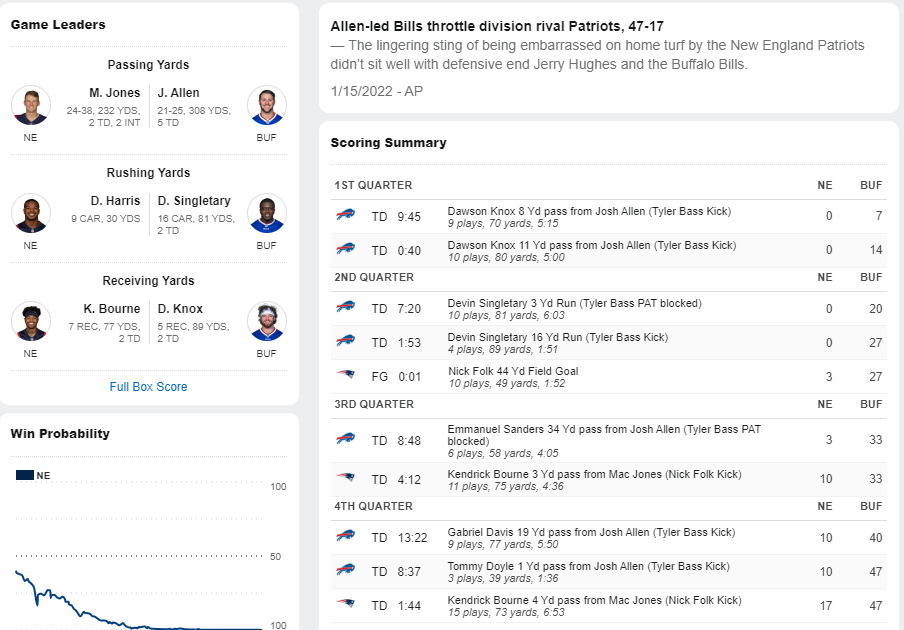Click Josh Allen player headshot
This screenshot has width=904, height=630.
pos(266,105)
